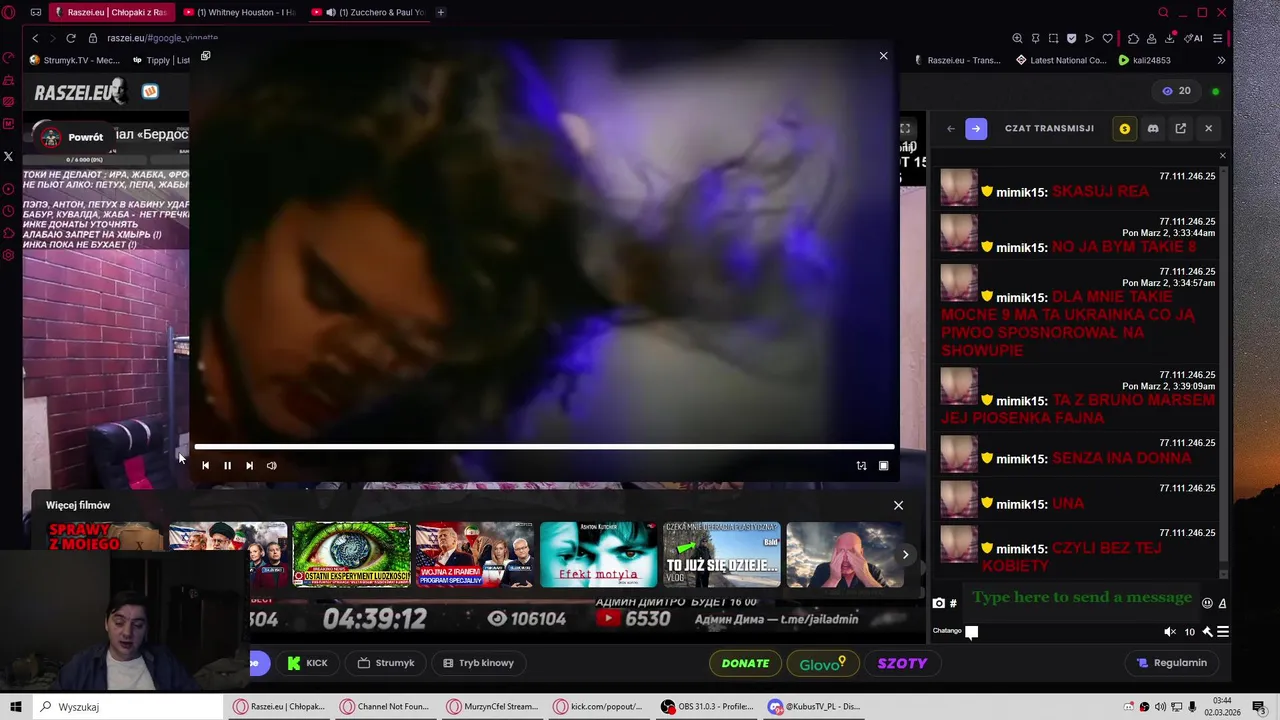The width and height of the screenshot is (1280, 720).
Task: Open the 'To już się dzieje' video thumbnail
Action: (722, 555)
